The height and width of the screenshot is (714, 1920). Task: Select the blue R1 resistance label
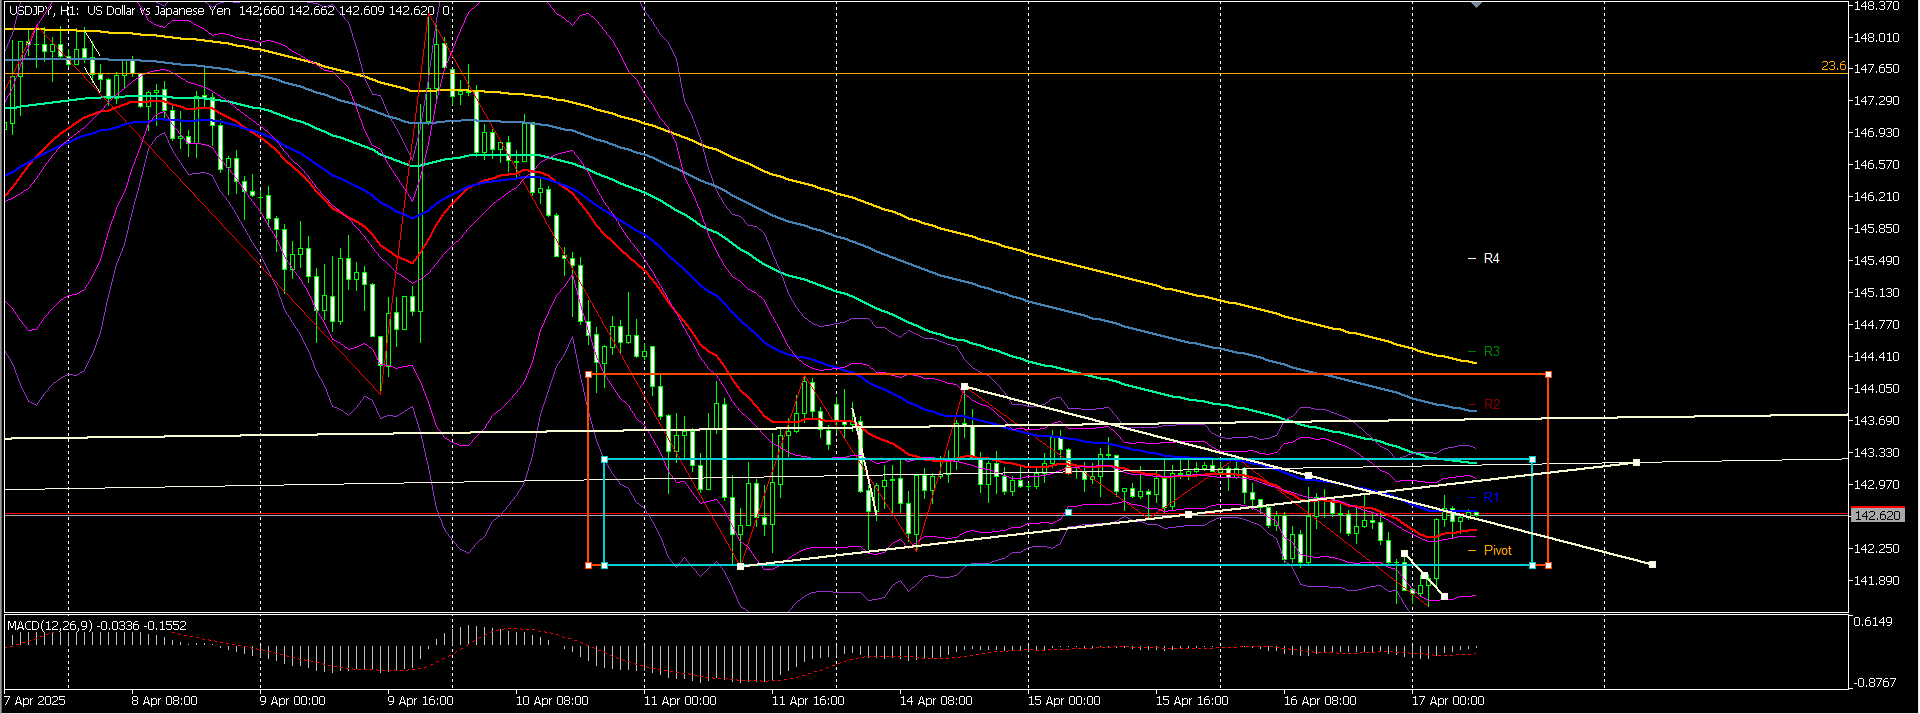pos(1490,498)
